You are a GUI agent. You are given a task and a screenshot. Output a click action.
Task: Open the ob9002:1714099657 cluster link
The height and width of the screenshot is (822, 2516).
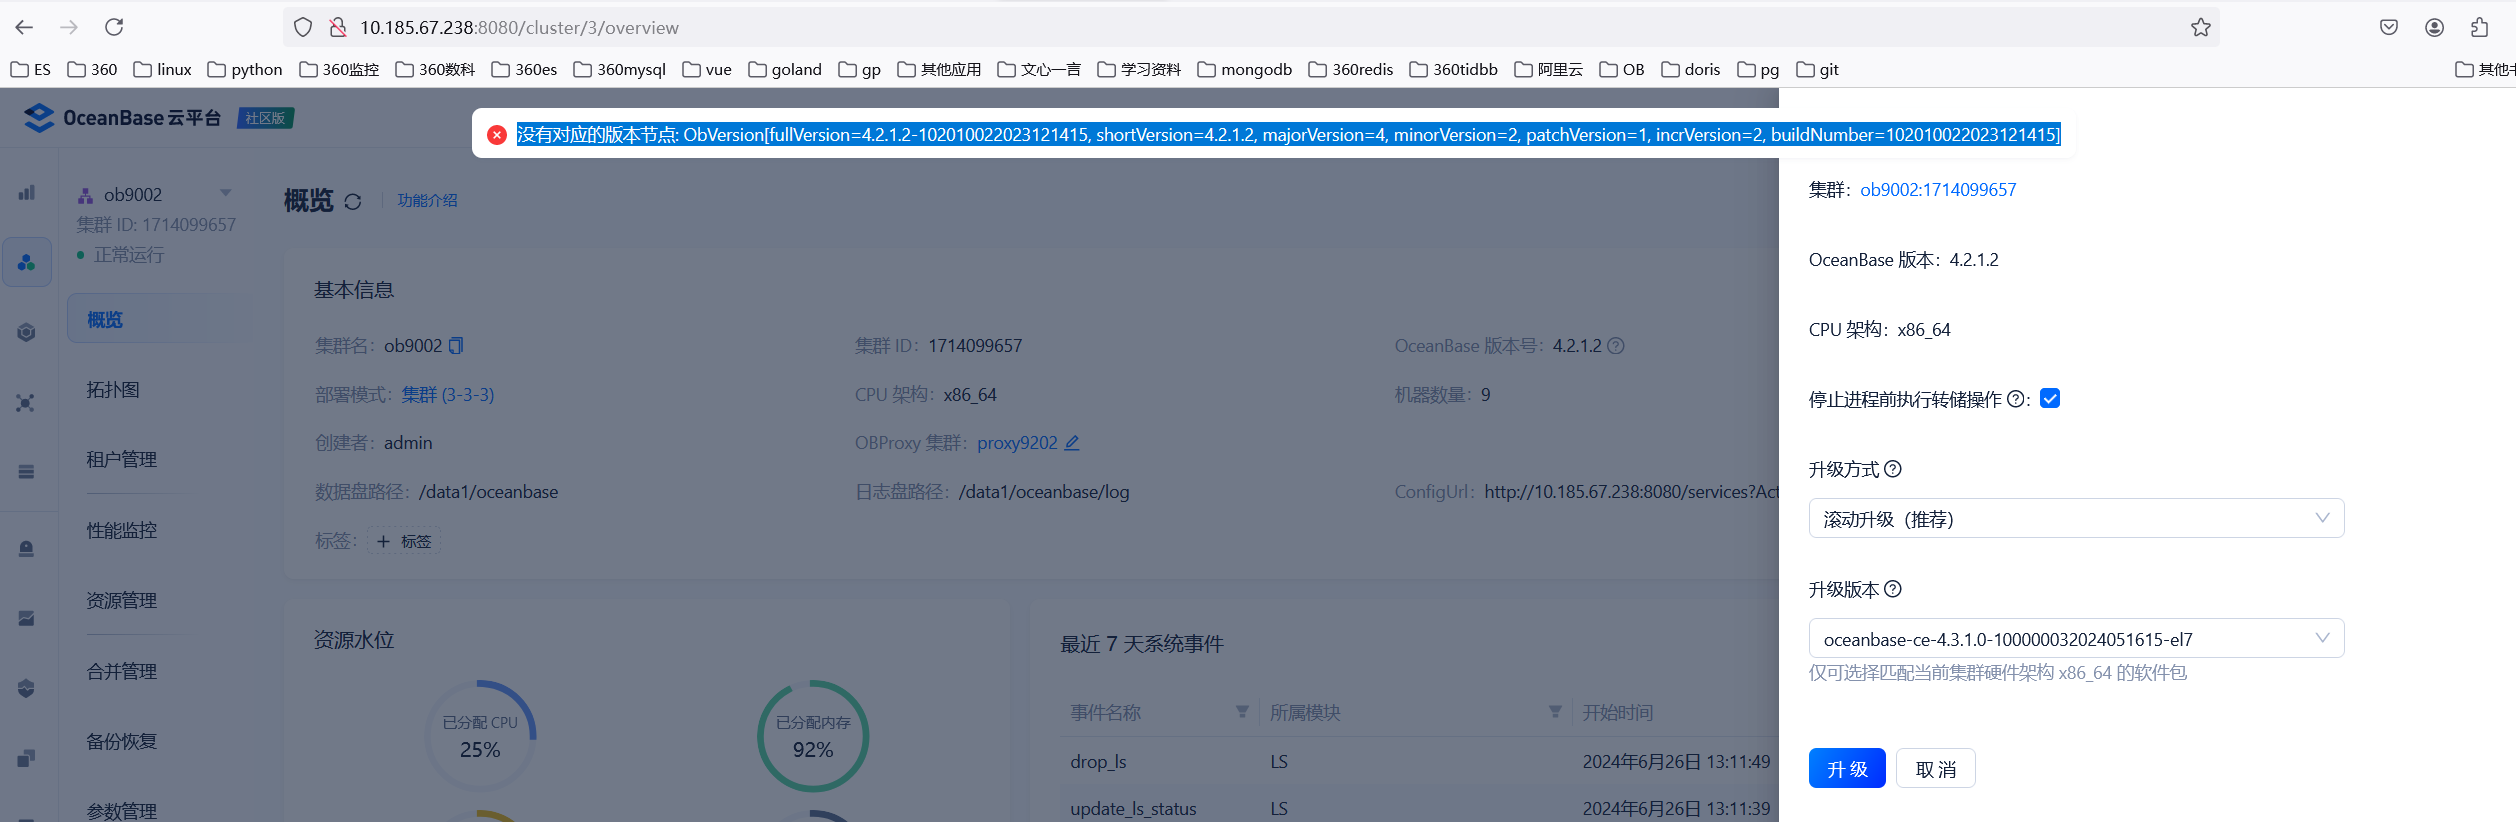1938,189
